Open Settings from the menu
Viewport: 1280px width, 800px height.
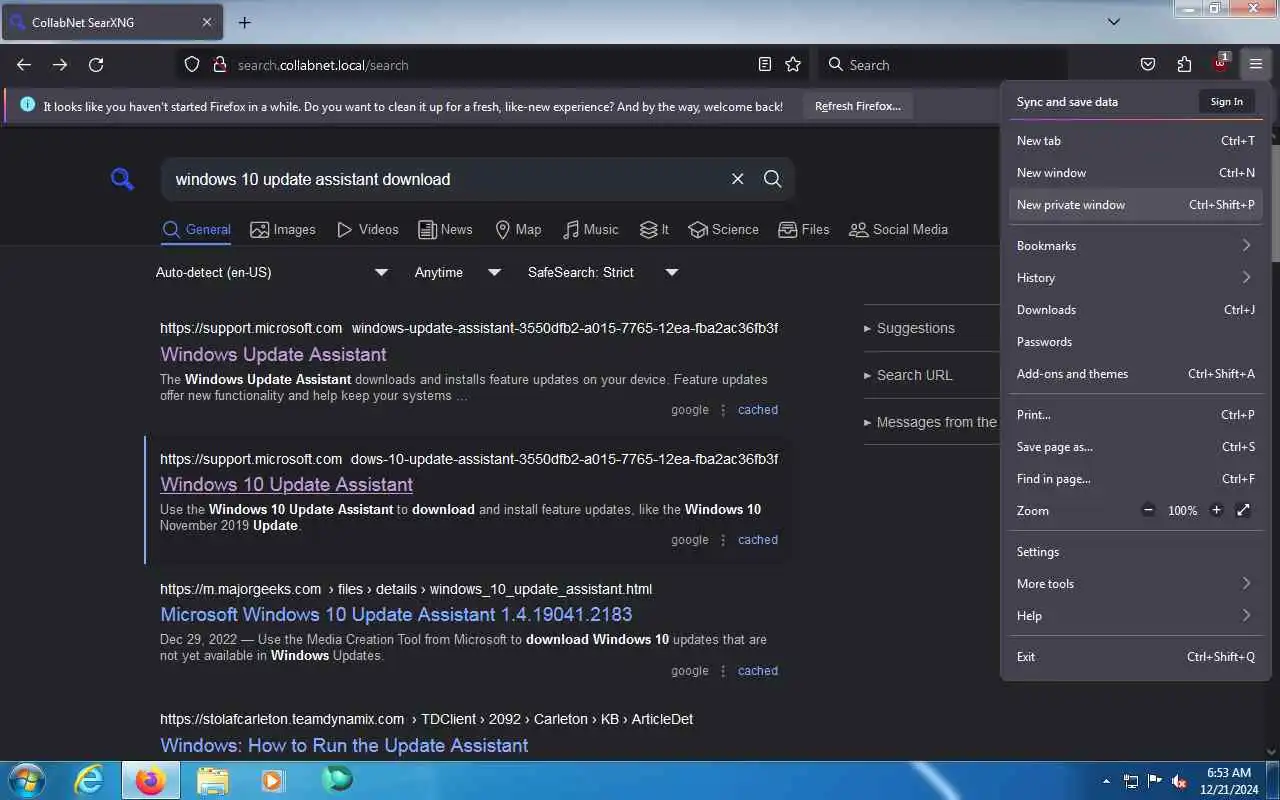(x=1135, y=552)
